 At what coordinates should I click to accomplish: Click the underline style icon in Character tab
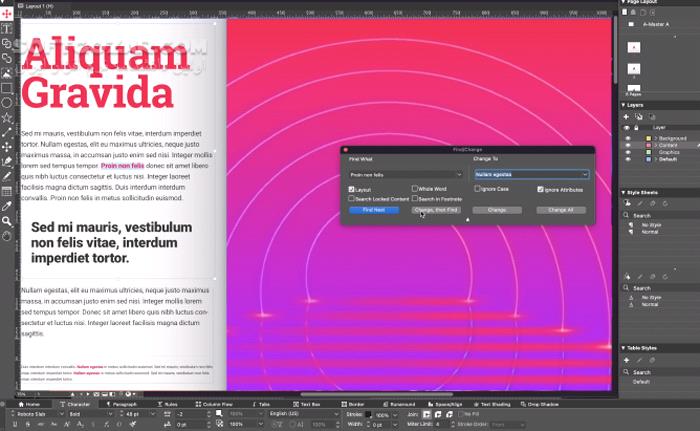pos(15,424)
